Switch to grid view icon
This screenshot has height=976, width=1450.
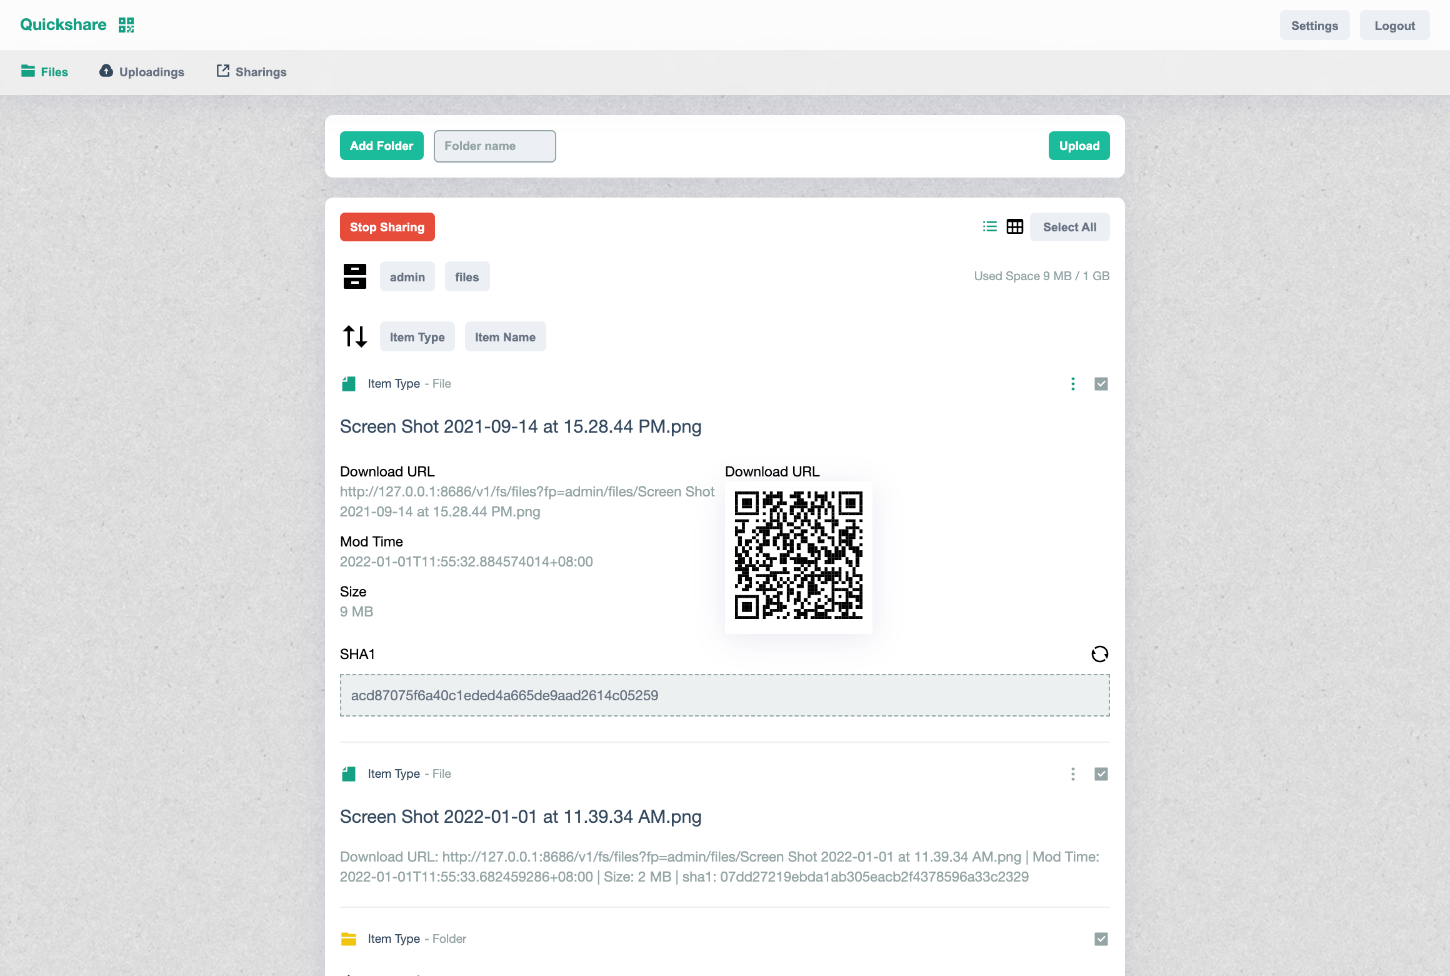point(1015,227)
